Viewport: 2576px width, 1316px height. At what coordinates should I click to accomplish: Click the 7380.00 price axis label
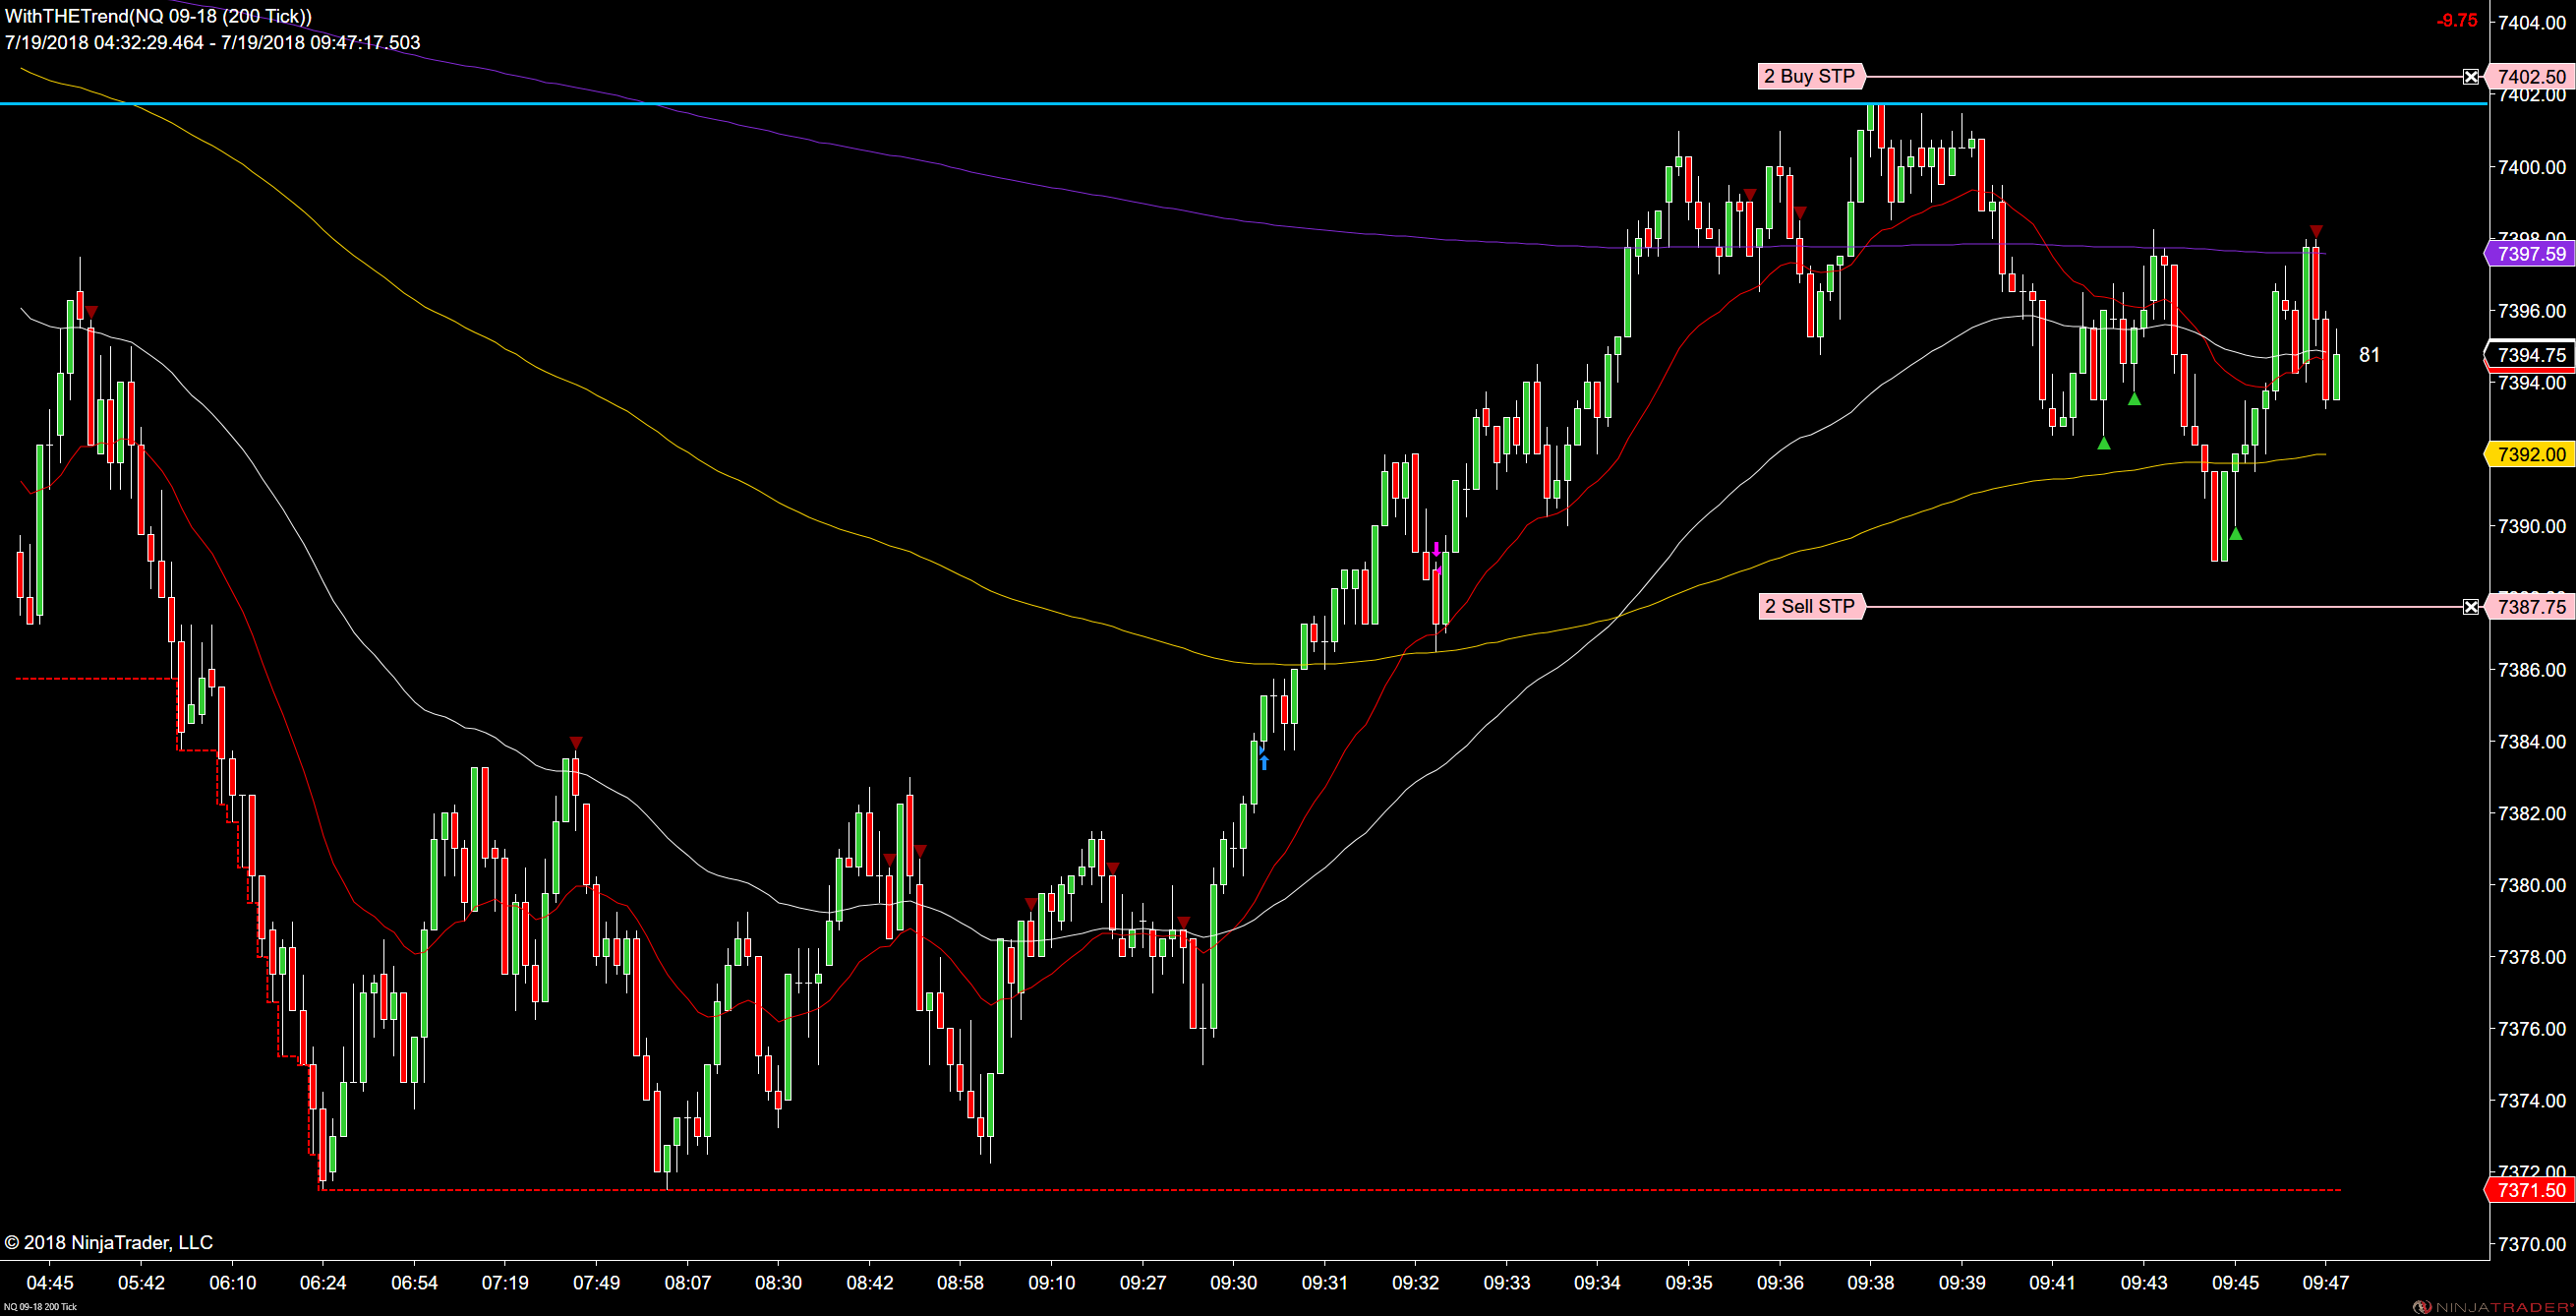2532,885
